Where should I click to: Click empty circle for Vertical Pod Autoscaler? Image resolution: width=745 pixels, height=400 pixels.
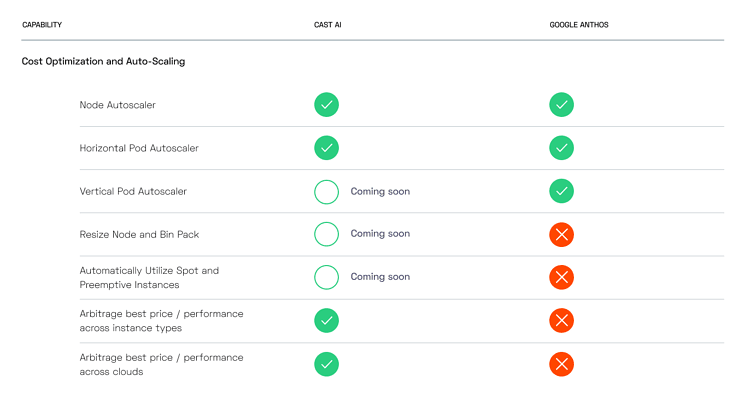pos(326,191)
